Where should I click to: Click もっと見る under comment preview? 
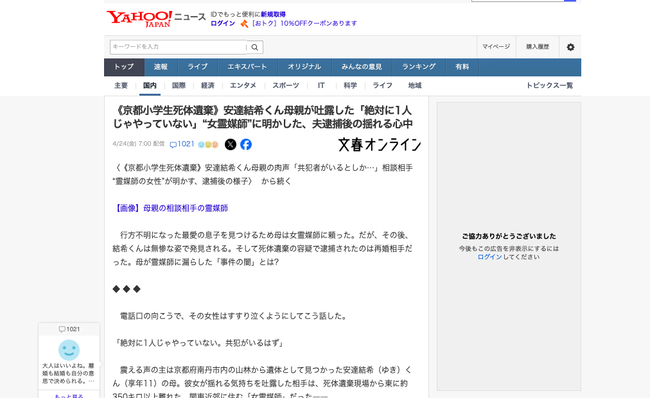tap(69, 396)
